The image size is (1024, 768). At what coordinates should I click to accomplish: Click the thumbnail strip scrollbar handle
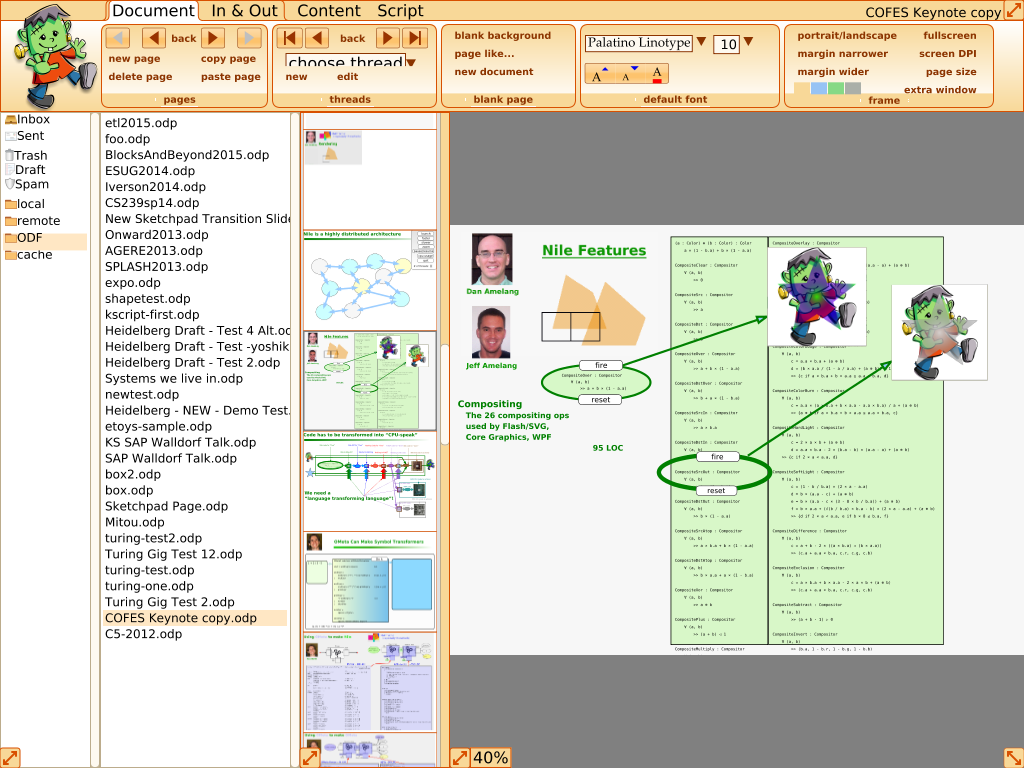click(x=445, y=394)
